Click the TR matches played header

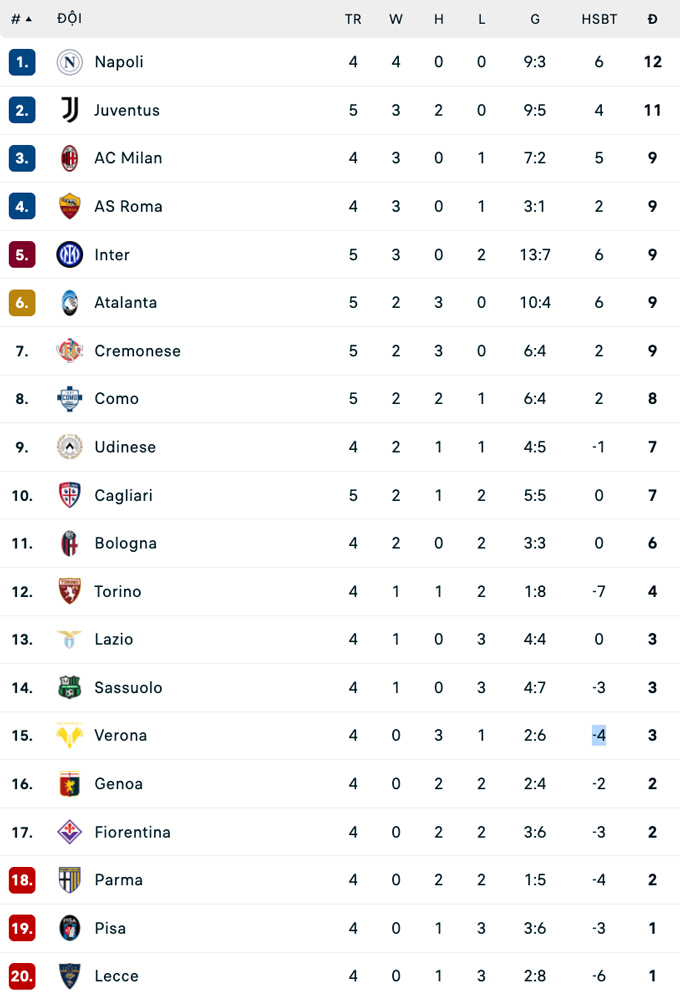click(x=353, y=19)
